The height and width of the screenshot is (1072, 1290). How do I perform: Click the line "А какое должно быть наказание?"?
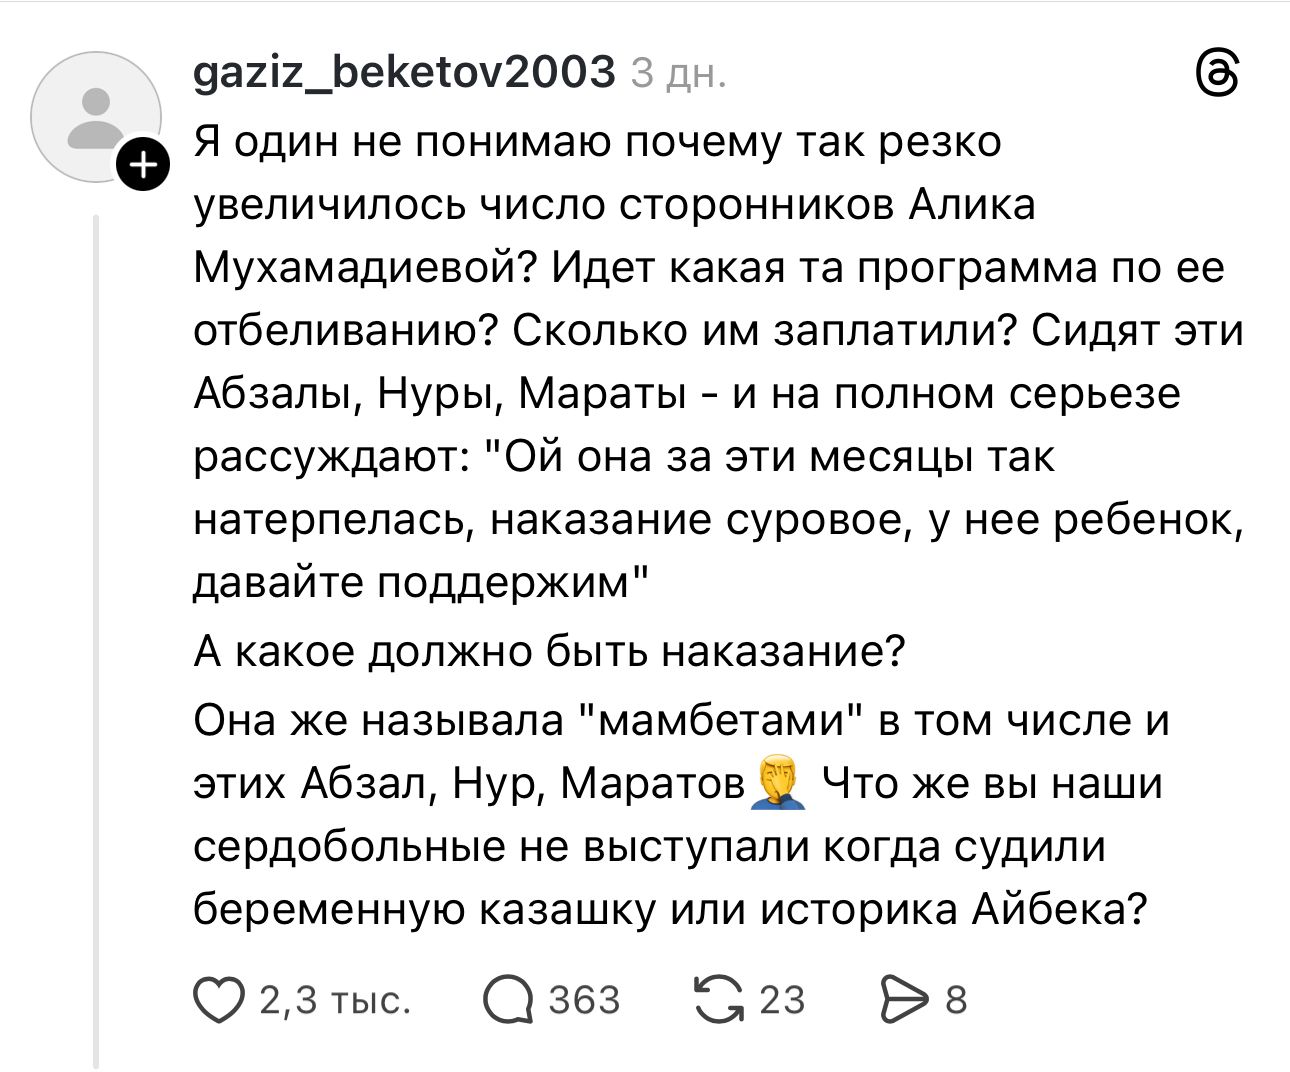pyautogui.click(x=549, y=652)
